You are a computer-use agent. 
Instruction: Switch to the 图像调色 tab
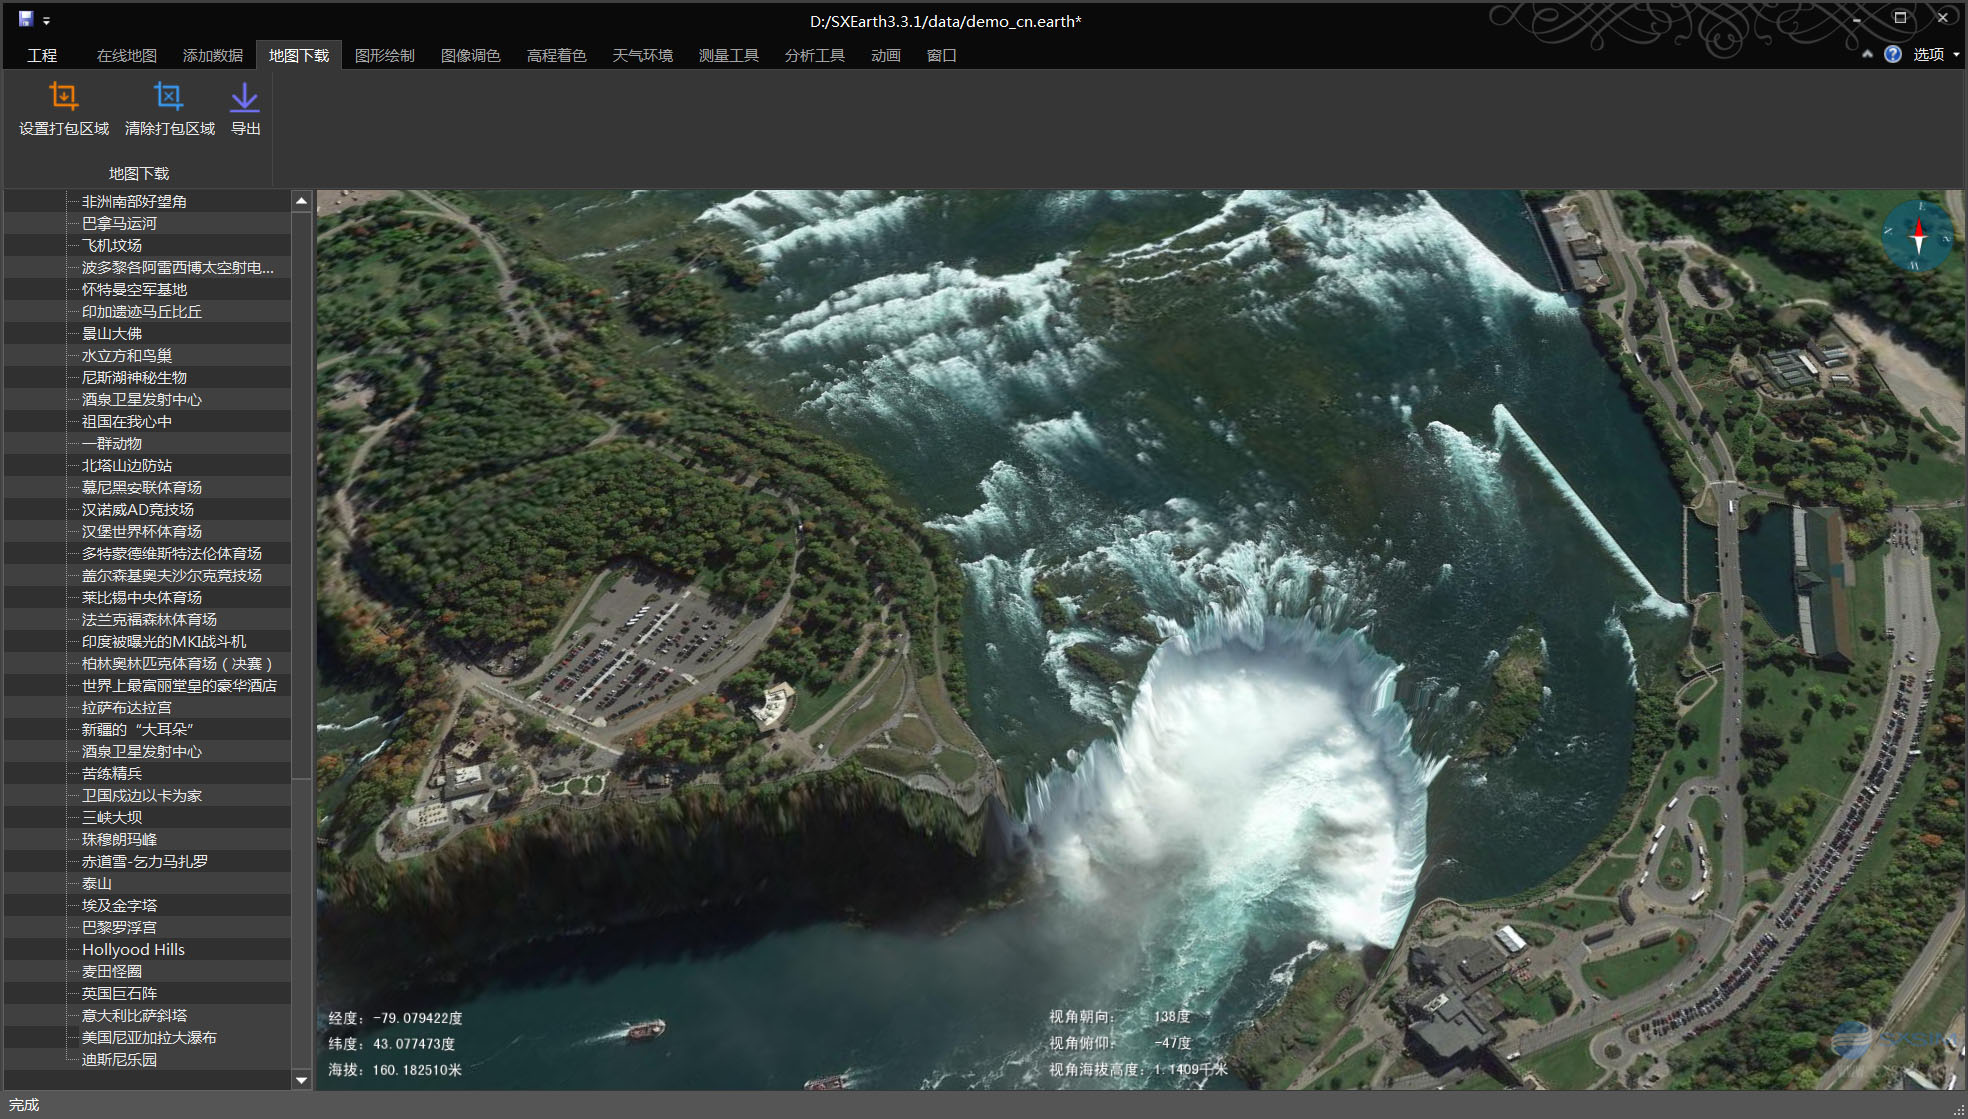[x=471, y=55]
